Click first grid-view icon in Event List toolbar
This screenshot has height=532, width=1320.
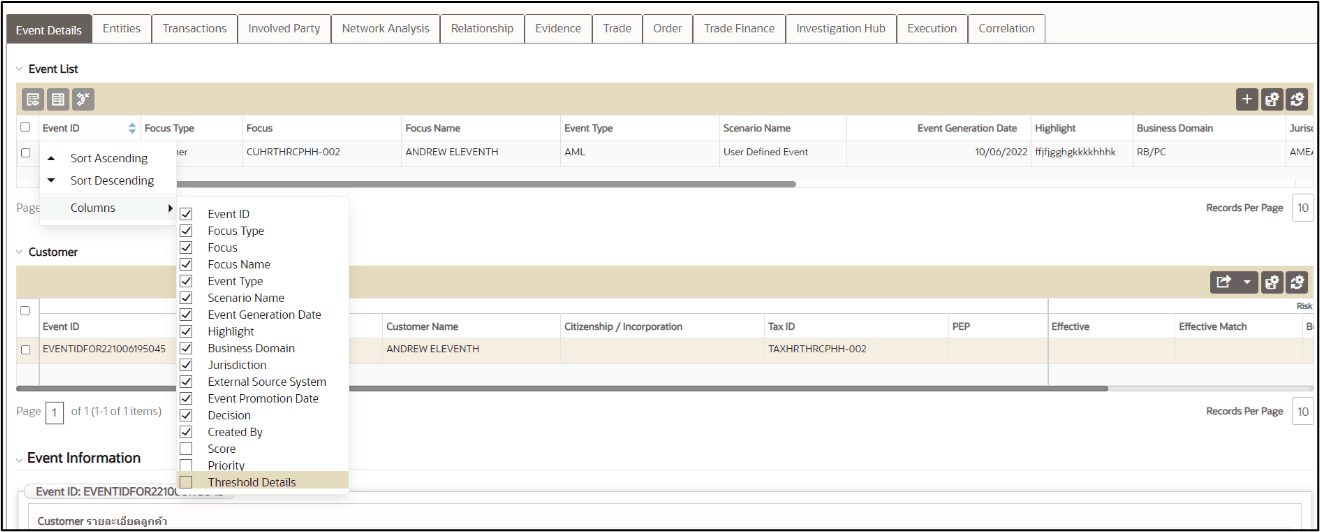[33, 99]
